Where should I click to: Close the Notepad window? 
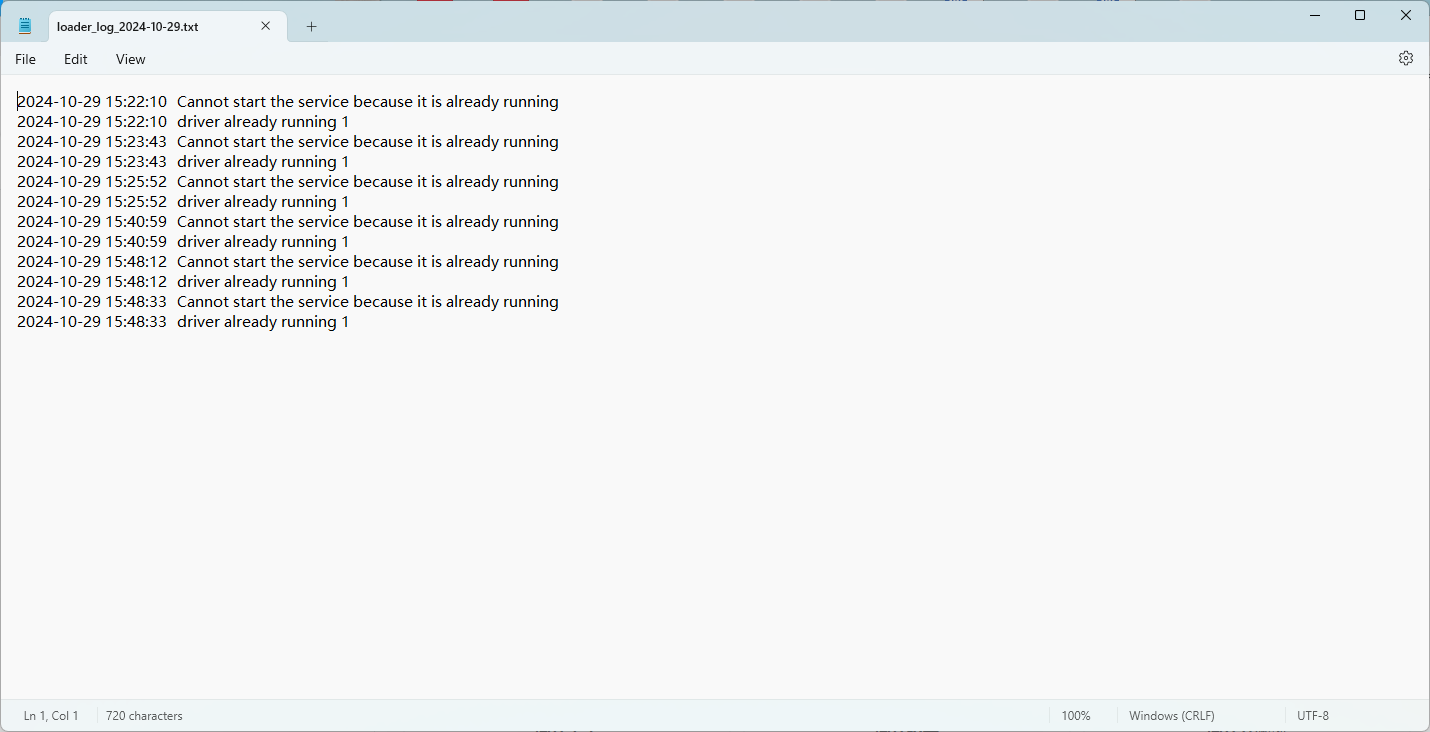point(1406,15)
